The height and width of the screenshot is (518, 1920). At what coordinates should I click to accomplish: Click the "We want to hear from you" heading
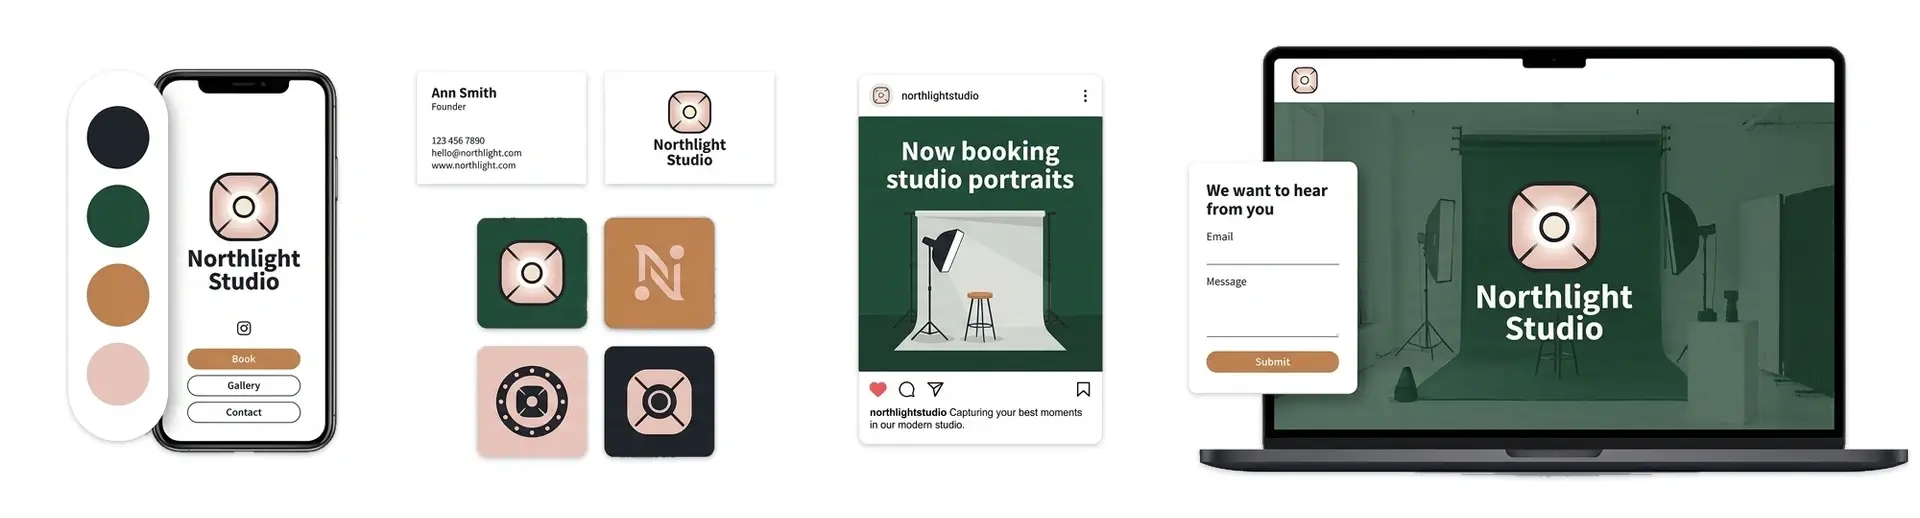pos(1267,200)
